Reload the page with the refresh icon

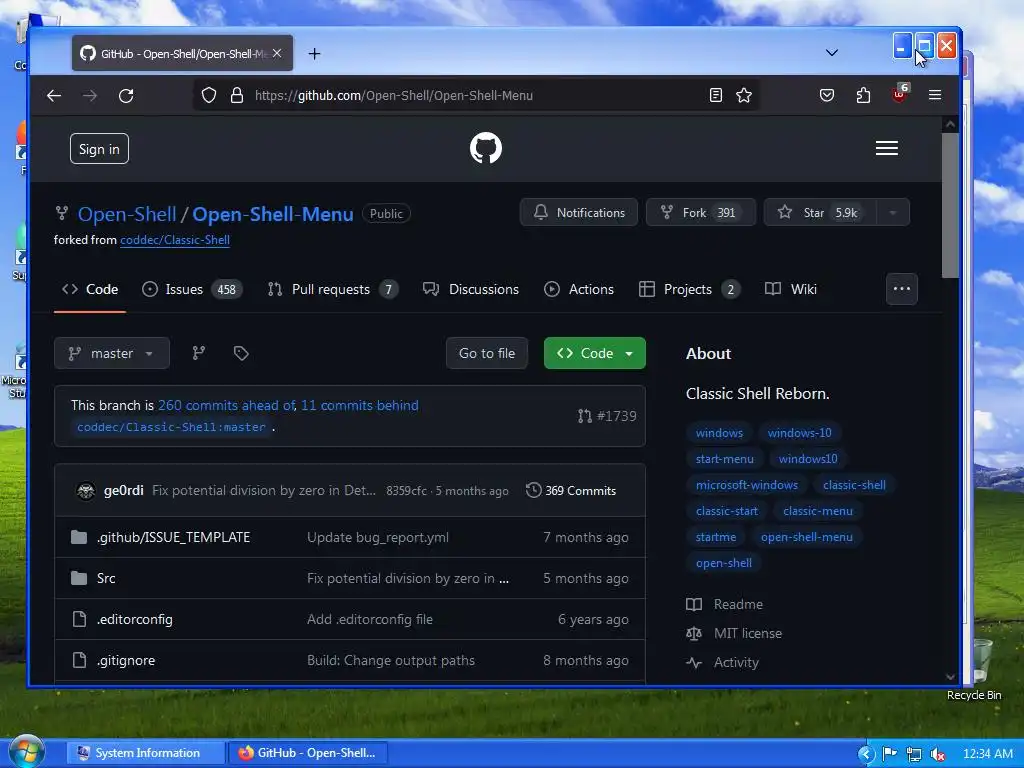[x=126, y=96]
